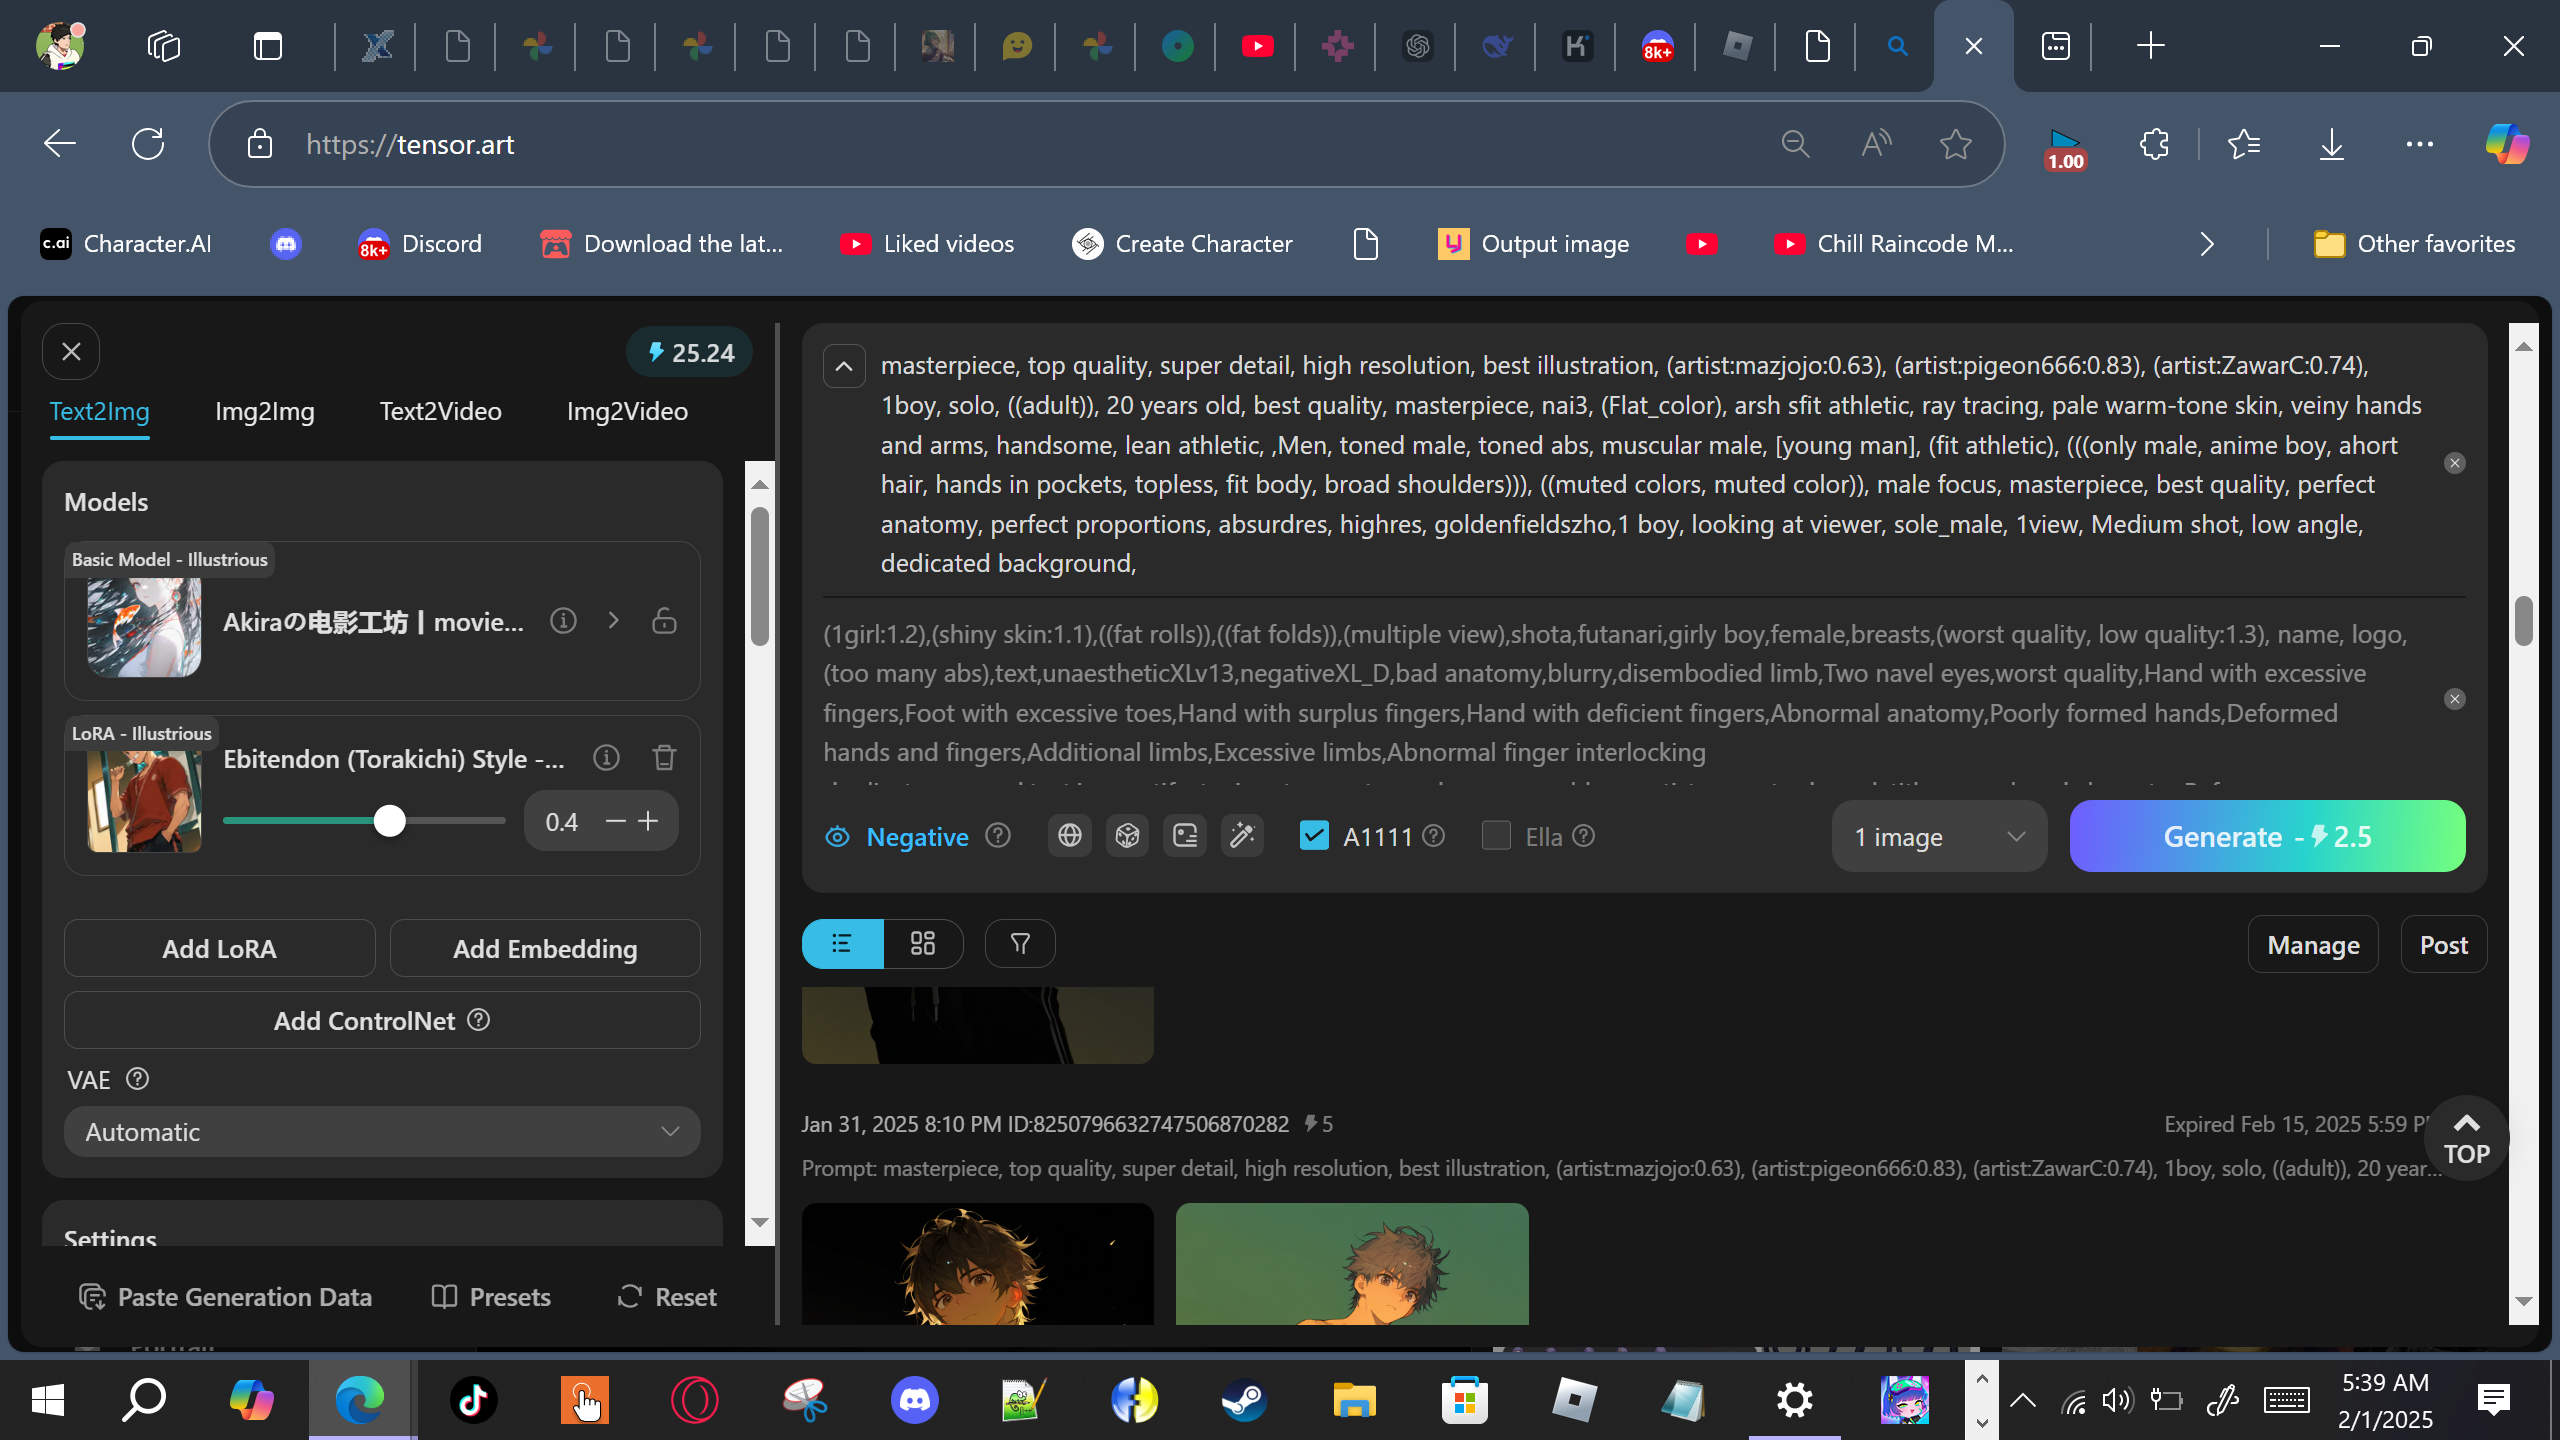
Task: Click the globe translate icon
Action: tap(1069, 836)
